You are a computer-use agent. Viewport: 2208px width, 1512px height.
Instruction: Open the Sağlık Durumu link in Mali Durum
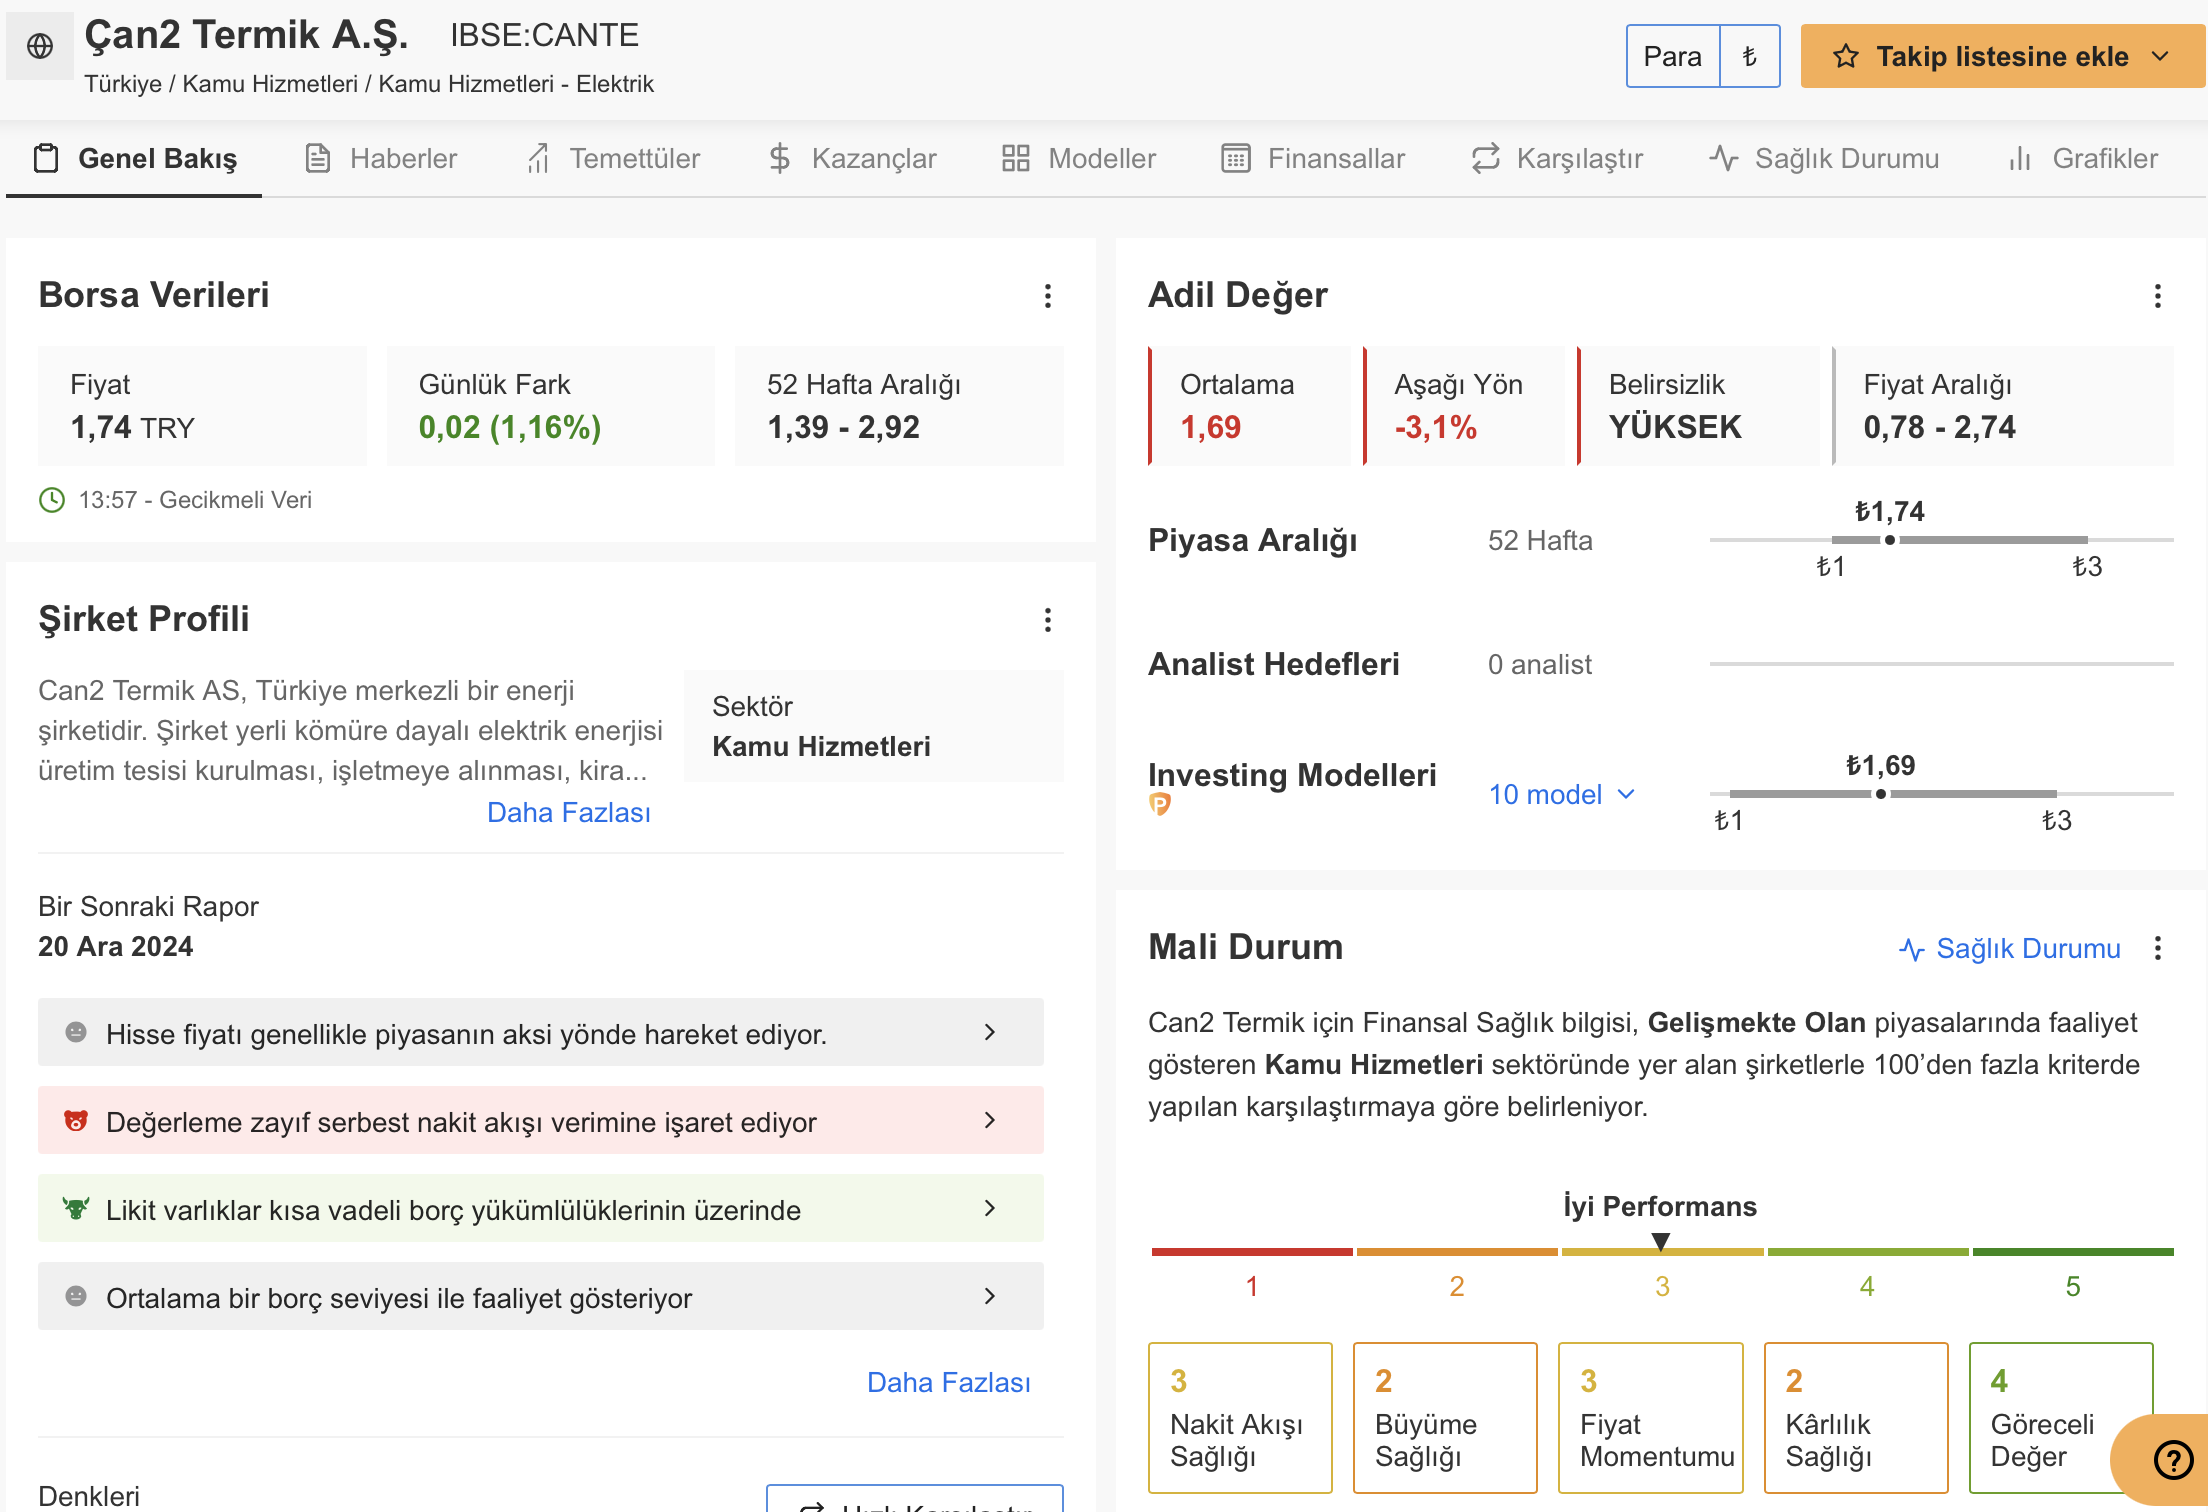(2010, 948)
